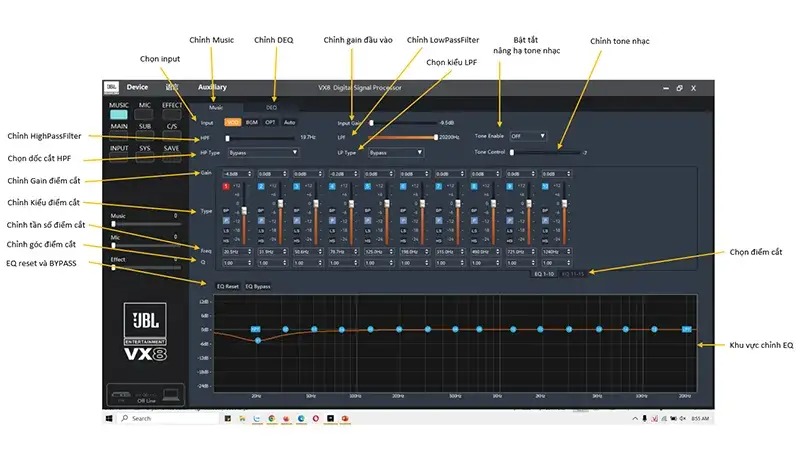Click the JBL logo in title bar
This screenshot has height=450, width=800.
click(112, 87)
